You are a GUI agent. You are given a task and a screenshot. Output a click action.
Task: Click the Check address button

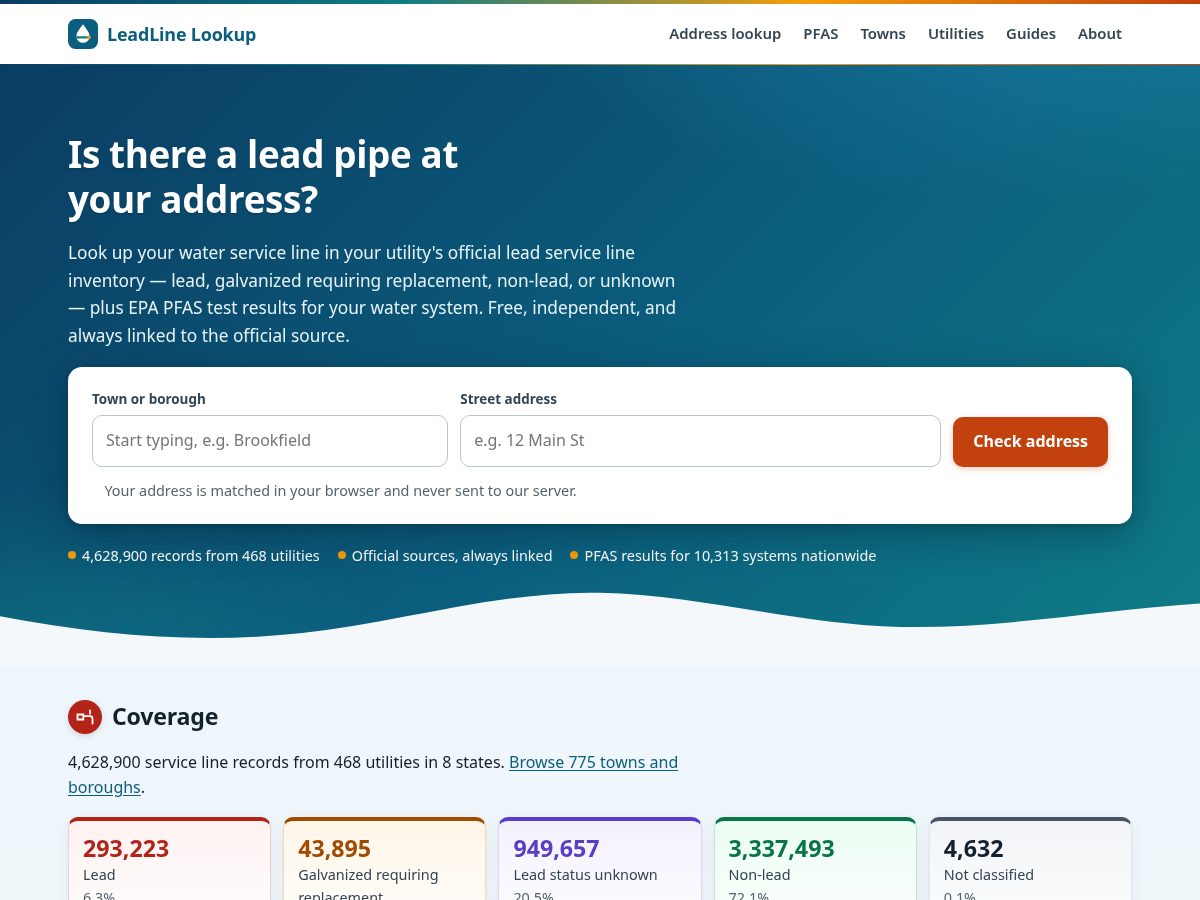point(1030,441)
